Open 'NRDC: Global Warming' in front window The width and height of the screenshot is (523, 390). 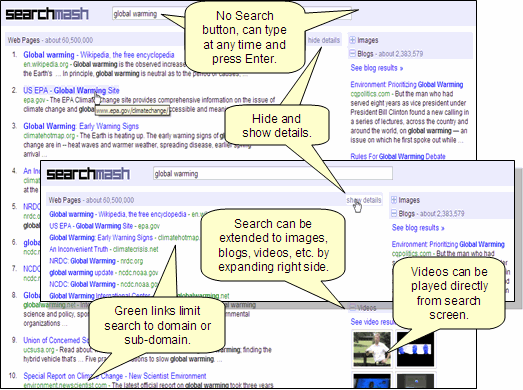82,261
